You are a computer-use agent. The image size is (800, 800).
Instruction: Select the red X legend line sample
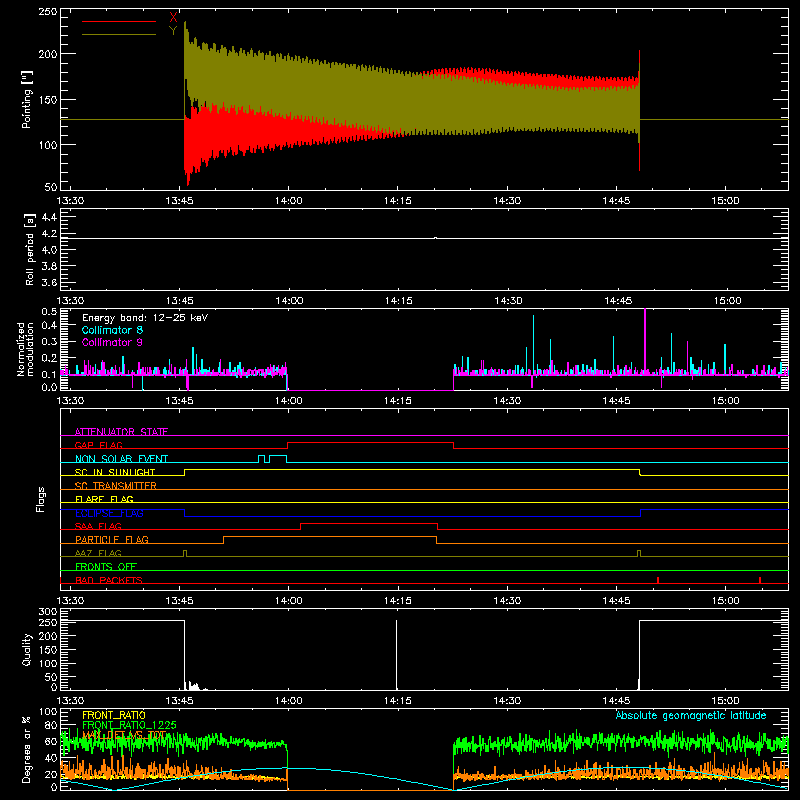tap(119, 21)
